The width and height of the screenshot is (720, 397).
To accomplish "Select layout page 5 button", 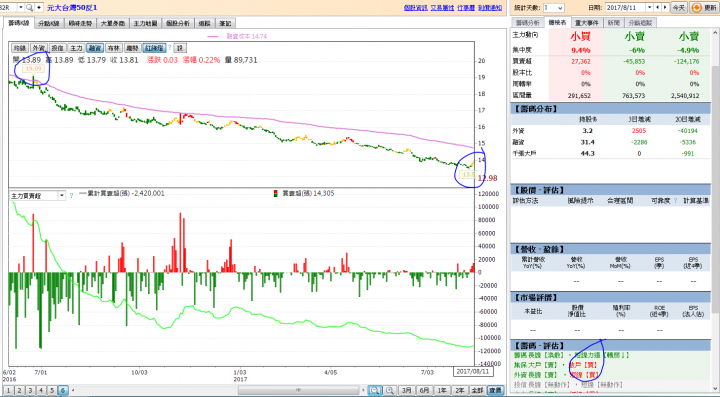I will (x=52, y=391).
